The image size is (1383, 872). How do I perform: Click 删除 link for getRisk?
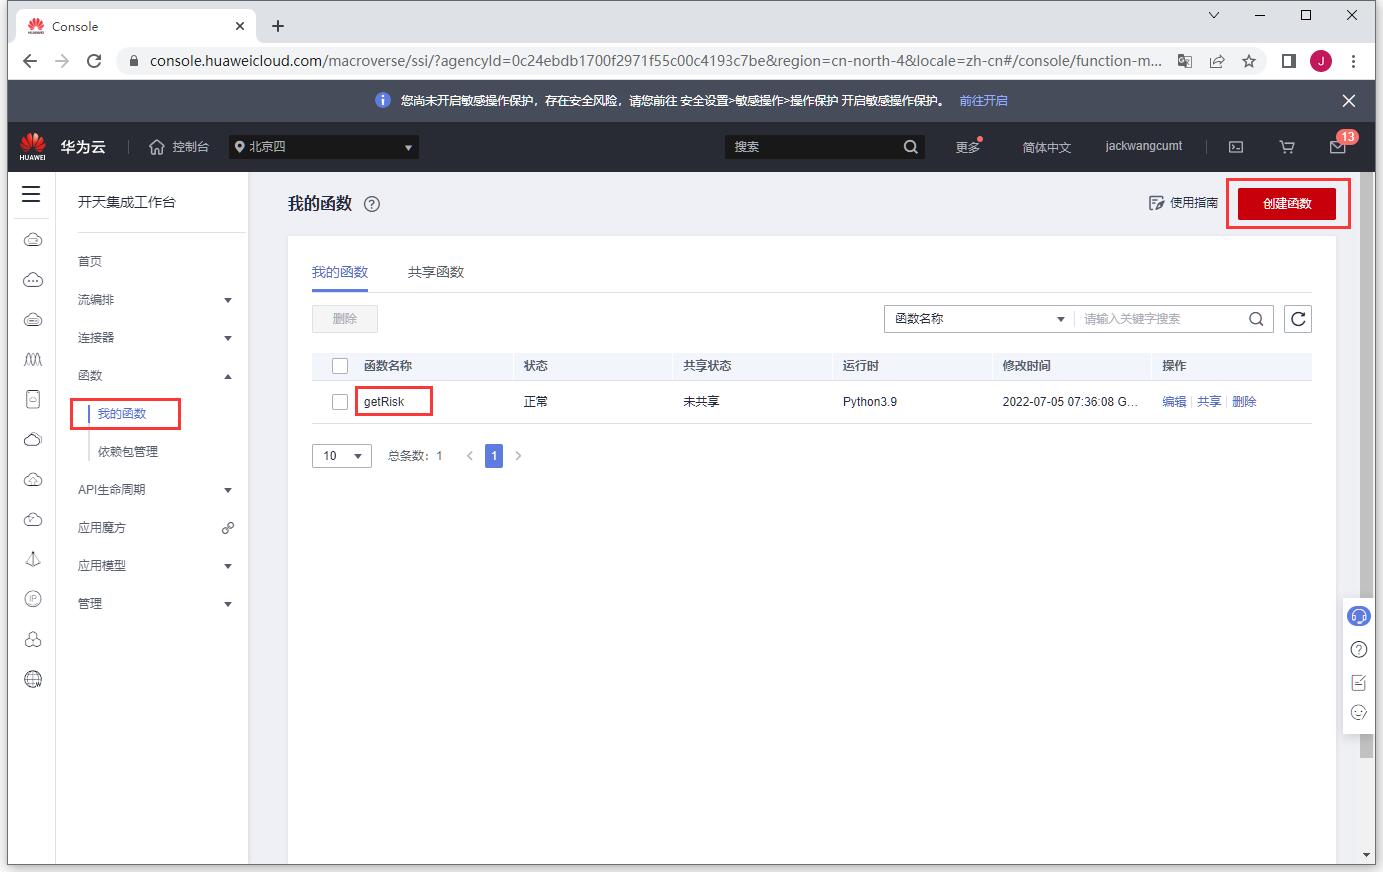pyautogui.click(x=1244, y=402)
